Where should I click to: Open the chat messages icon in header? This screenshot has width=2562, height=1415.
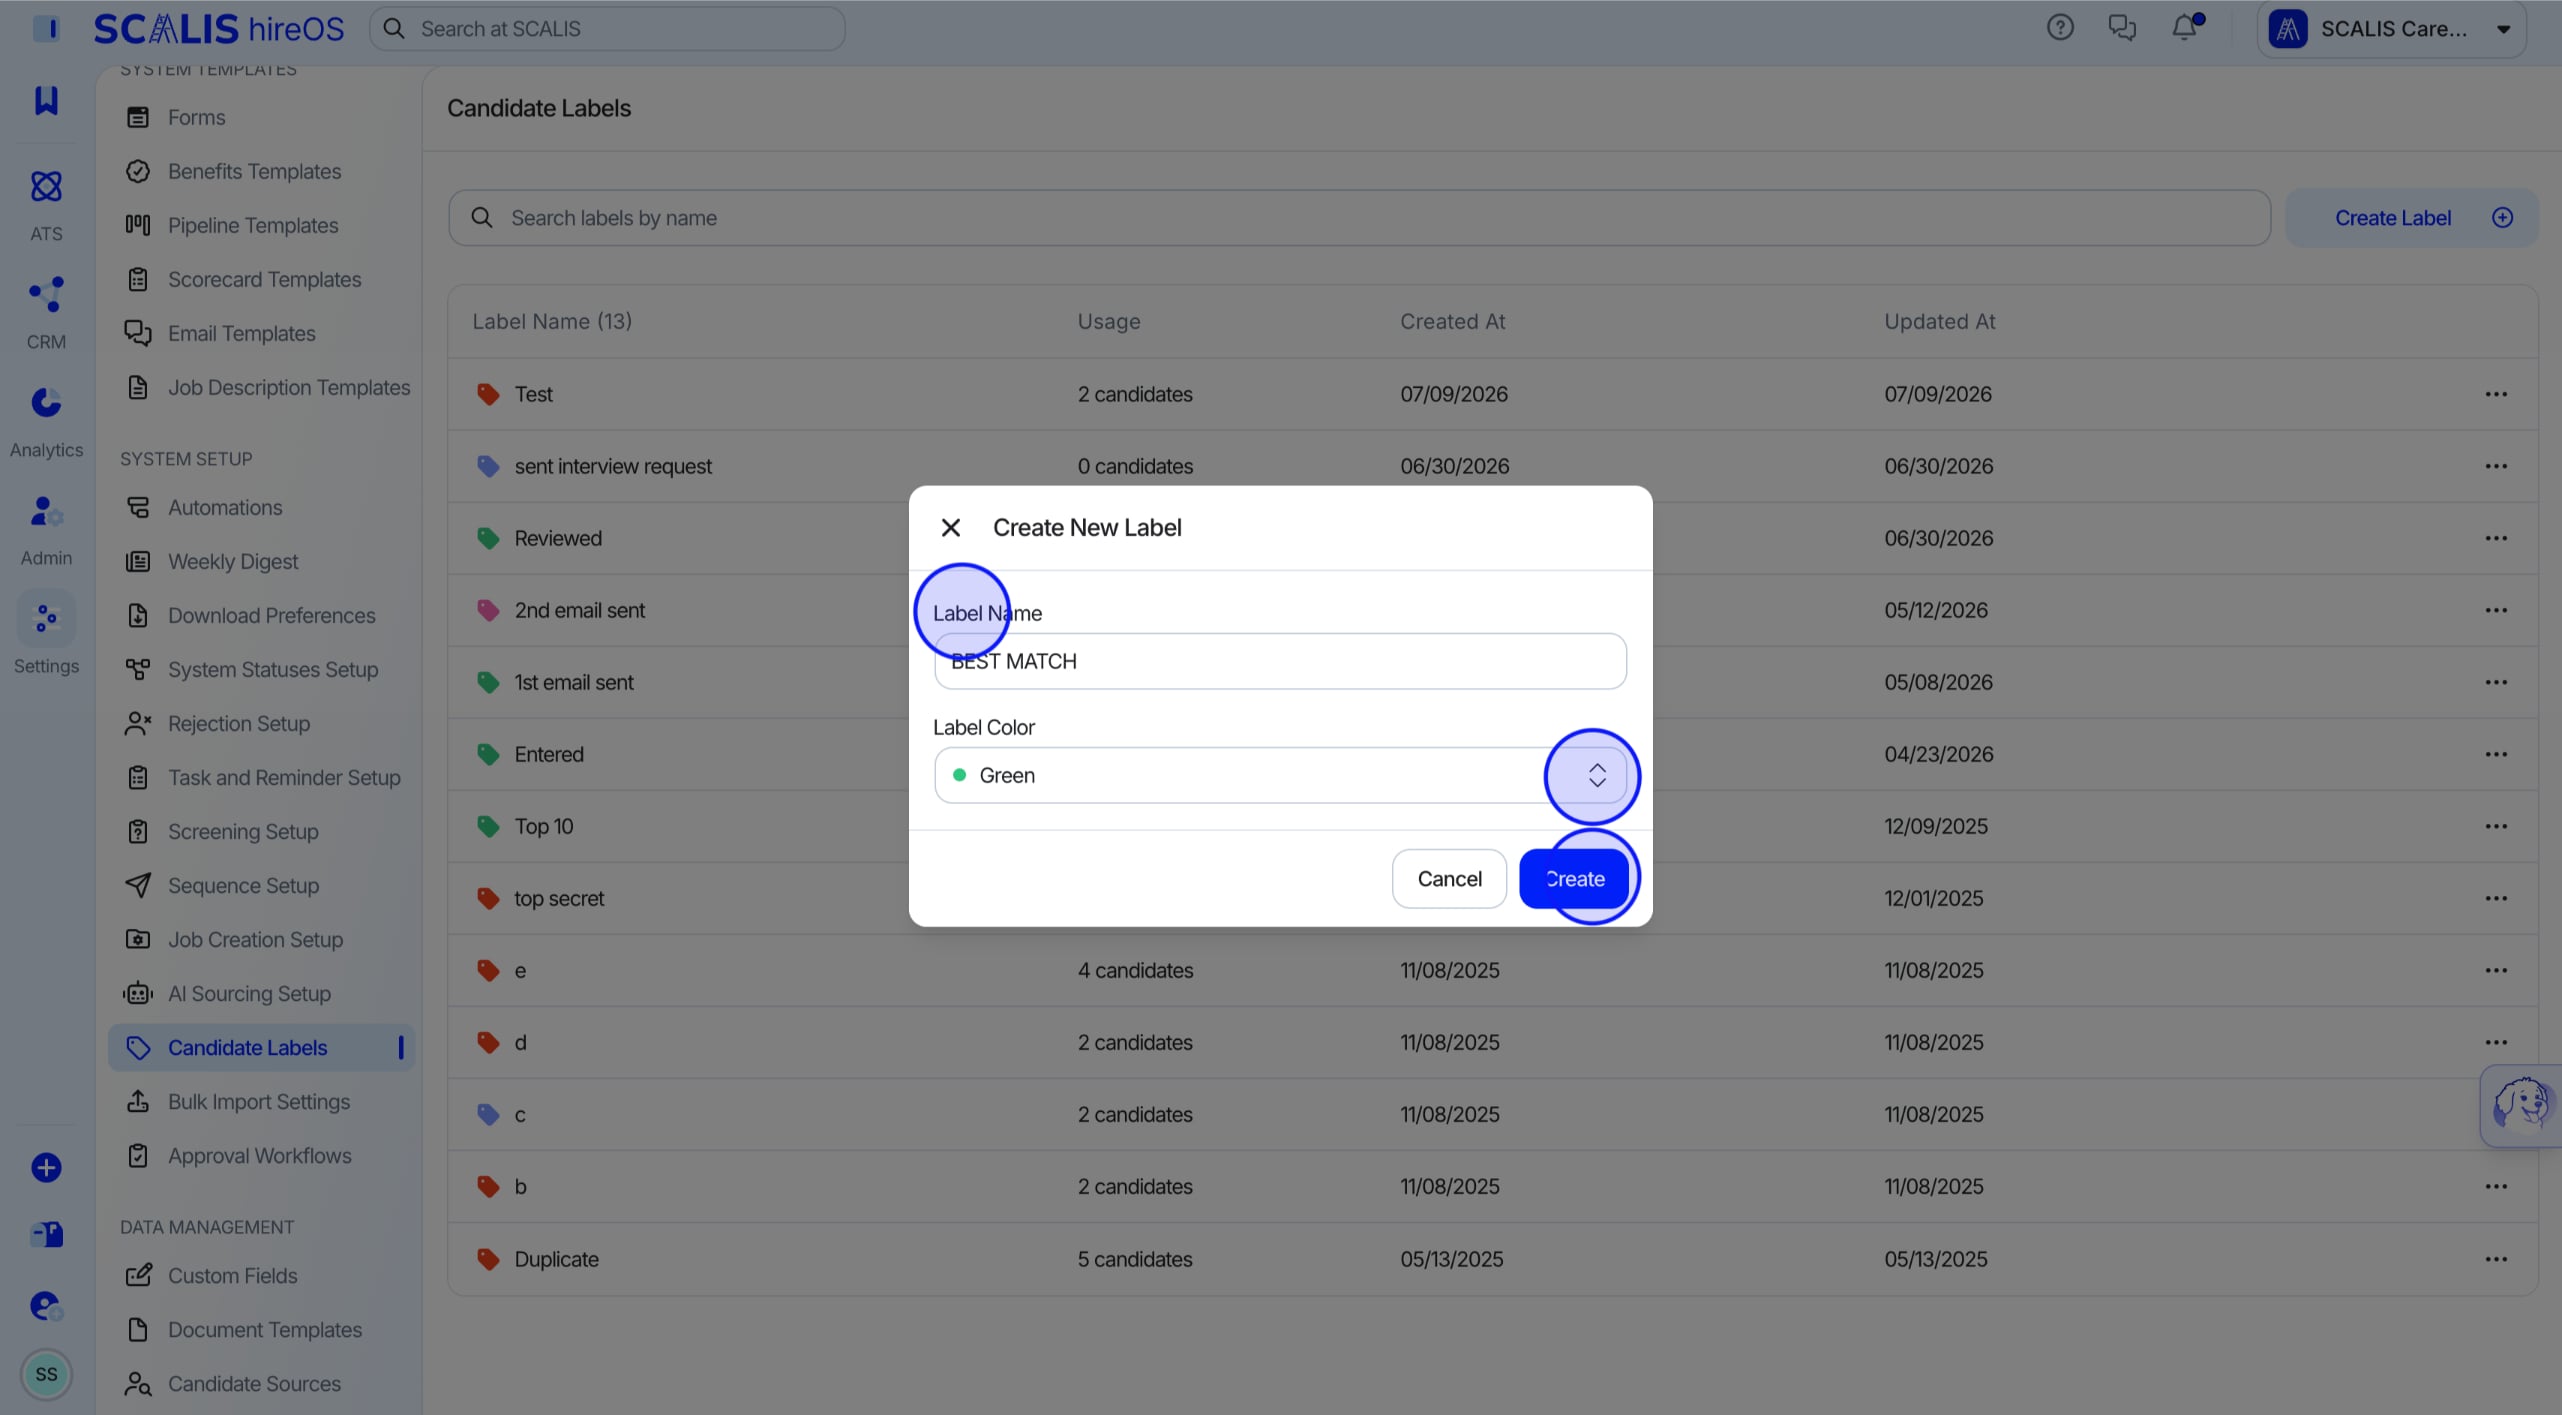2122,28
